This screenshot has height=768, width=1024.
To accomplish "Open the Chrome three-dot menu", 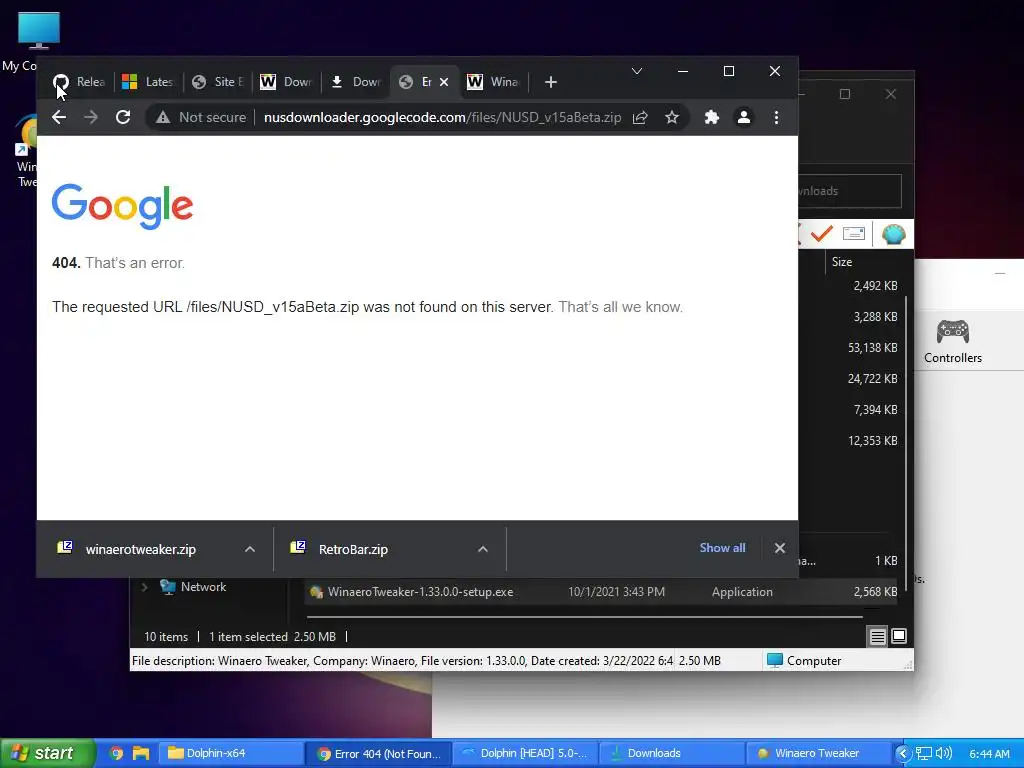I will click(x=776, y=117).
